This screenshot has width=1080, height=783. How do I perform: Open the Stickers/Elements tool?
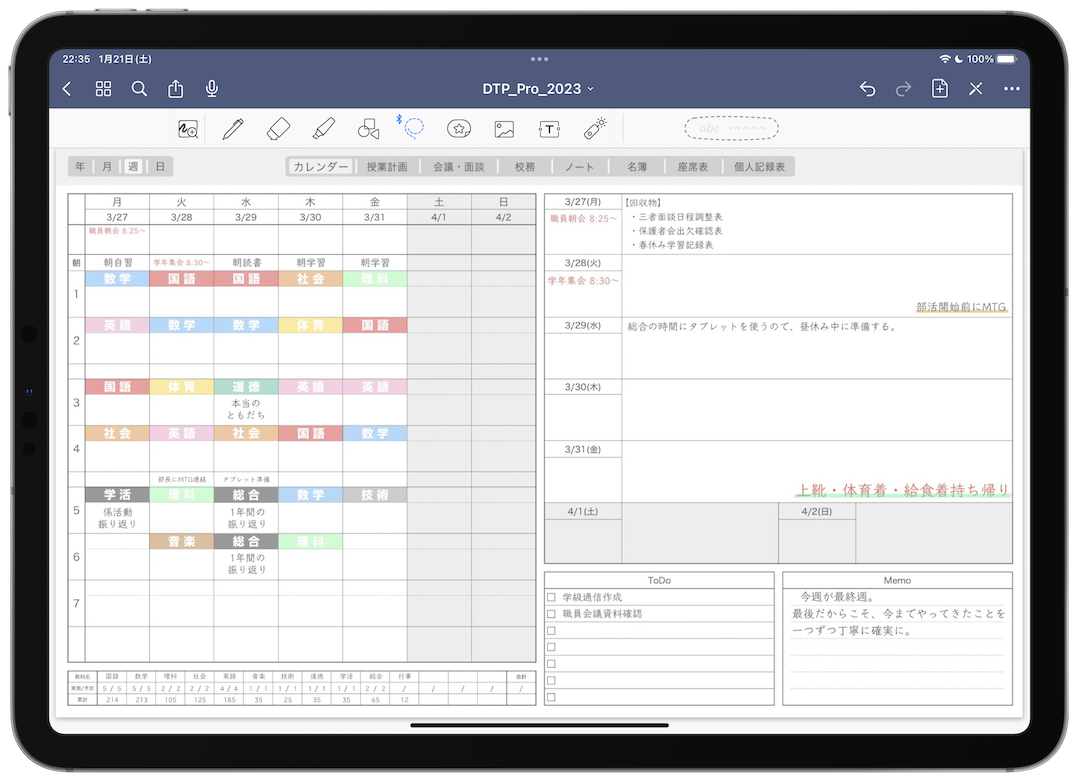click(459, 128)
